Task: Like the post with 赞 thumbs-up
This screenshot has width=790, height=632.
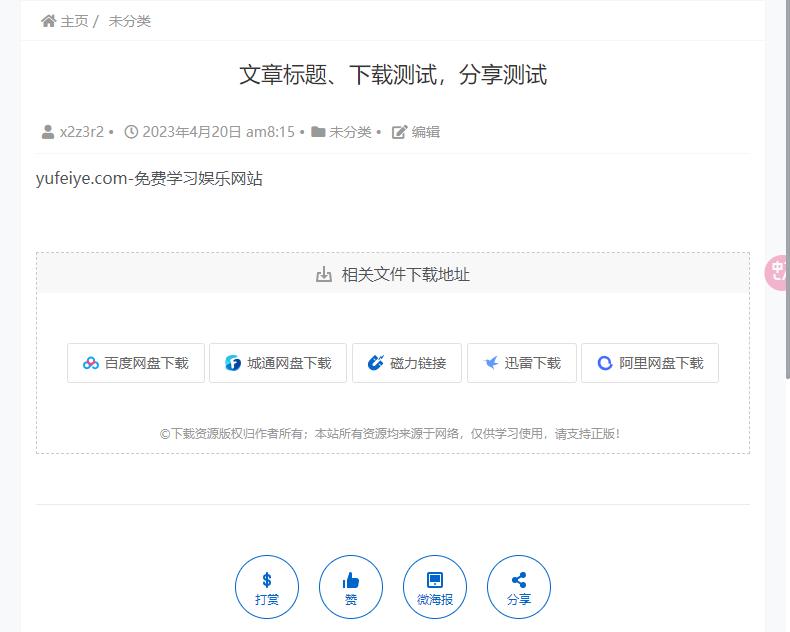Action: click(351, 587)
